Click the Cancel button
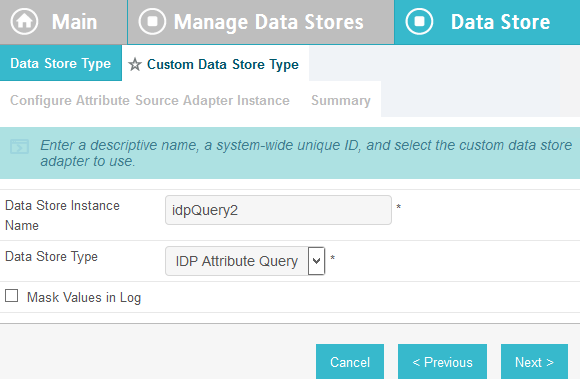Image resolution: width=580 pixels, height=379 pixels. pyautogui.click(x=350, y=362)
